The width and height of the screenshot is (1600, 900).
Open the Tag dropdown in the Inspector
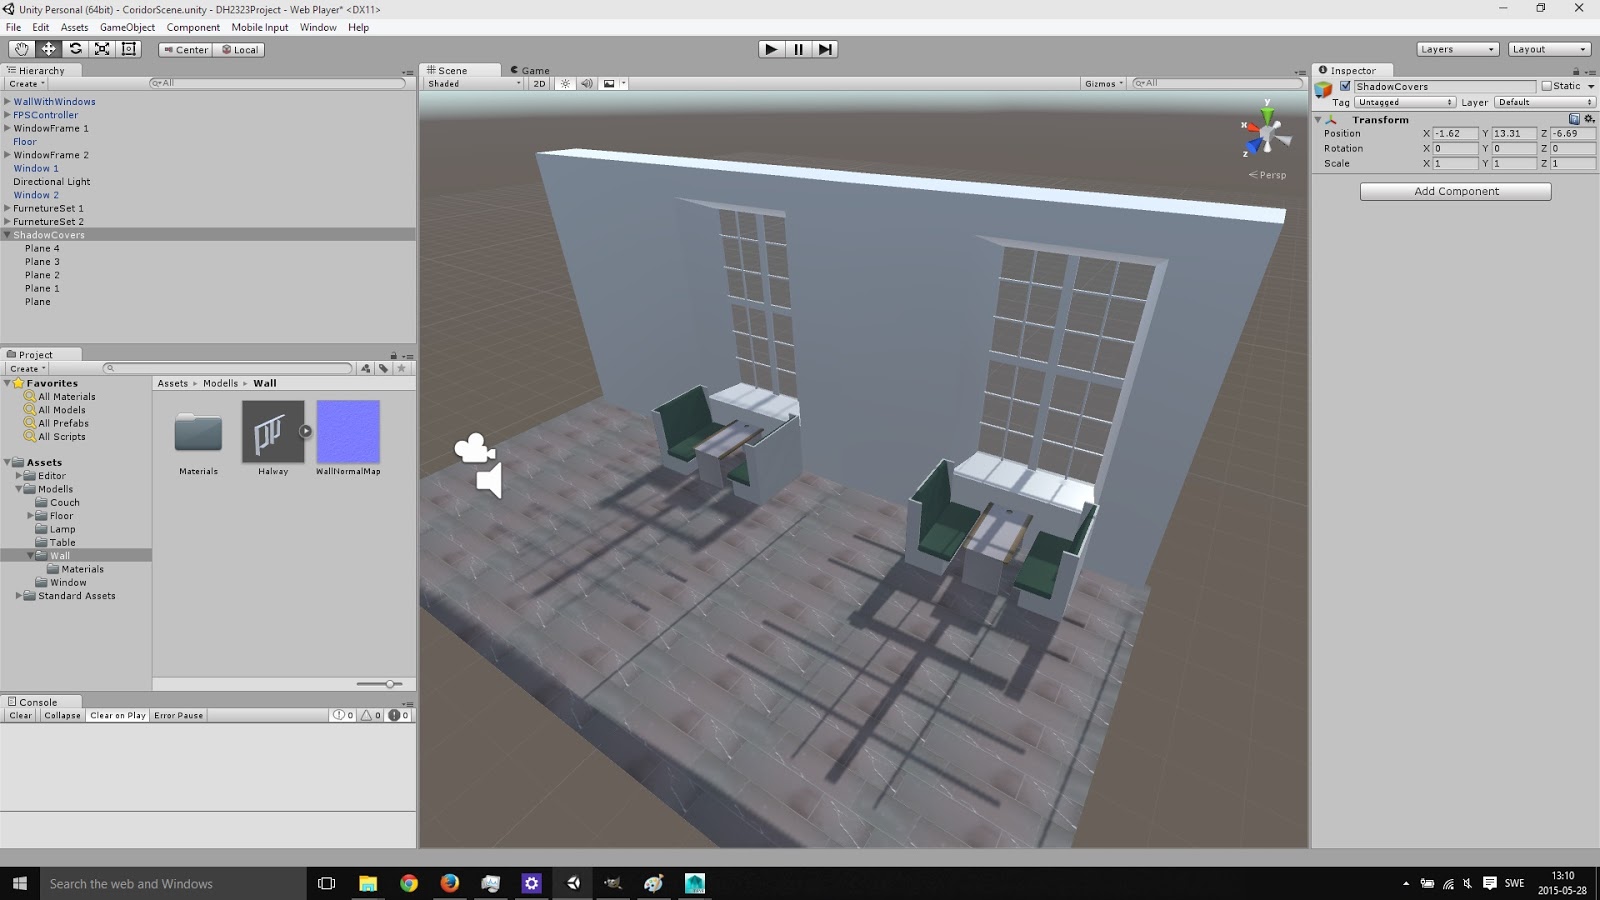coord(1405,101)
